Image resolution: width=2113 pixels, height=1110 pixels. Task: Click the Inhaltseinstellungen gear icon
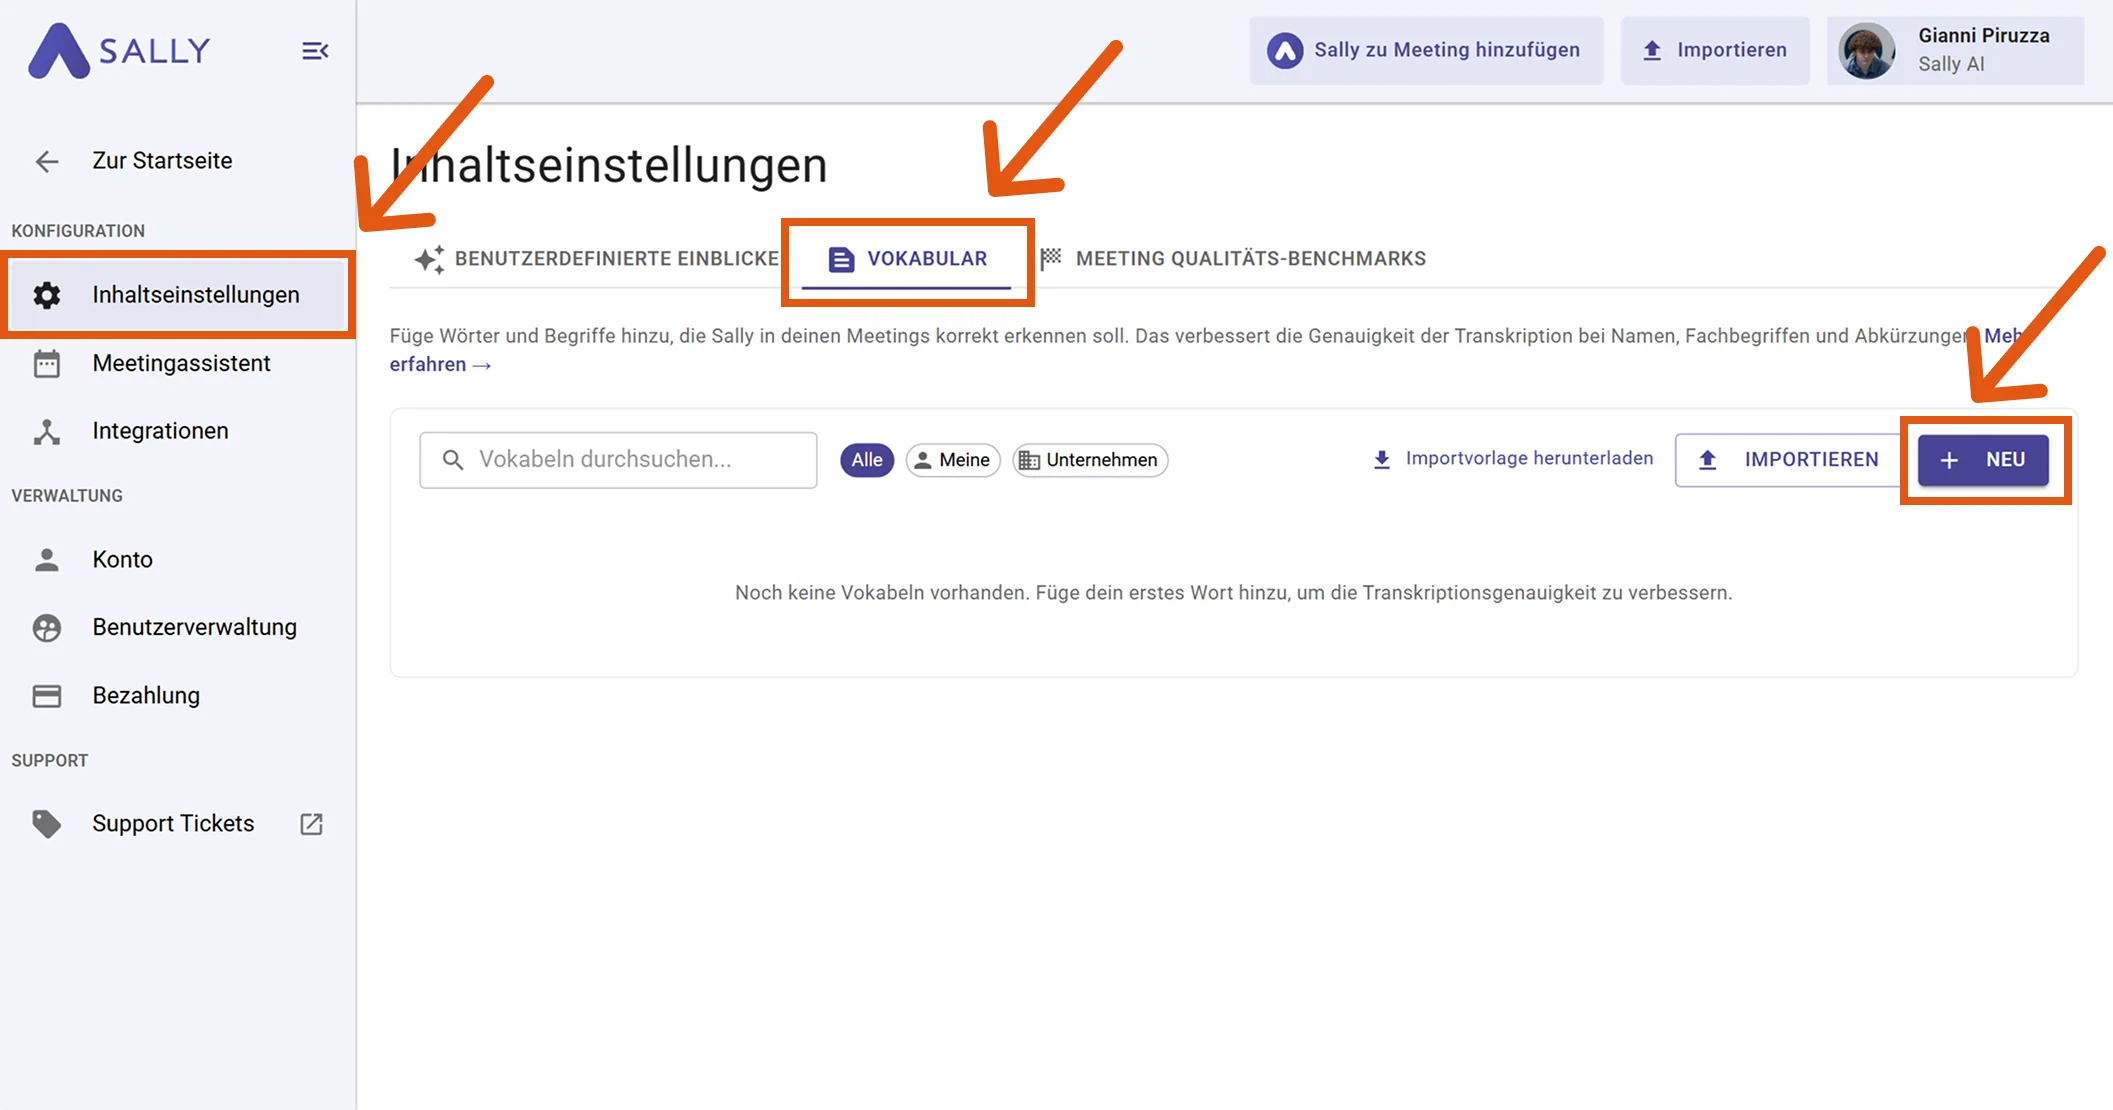point(47,295)
